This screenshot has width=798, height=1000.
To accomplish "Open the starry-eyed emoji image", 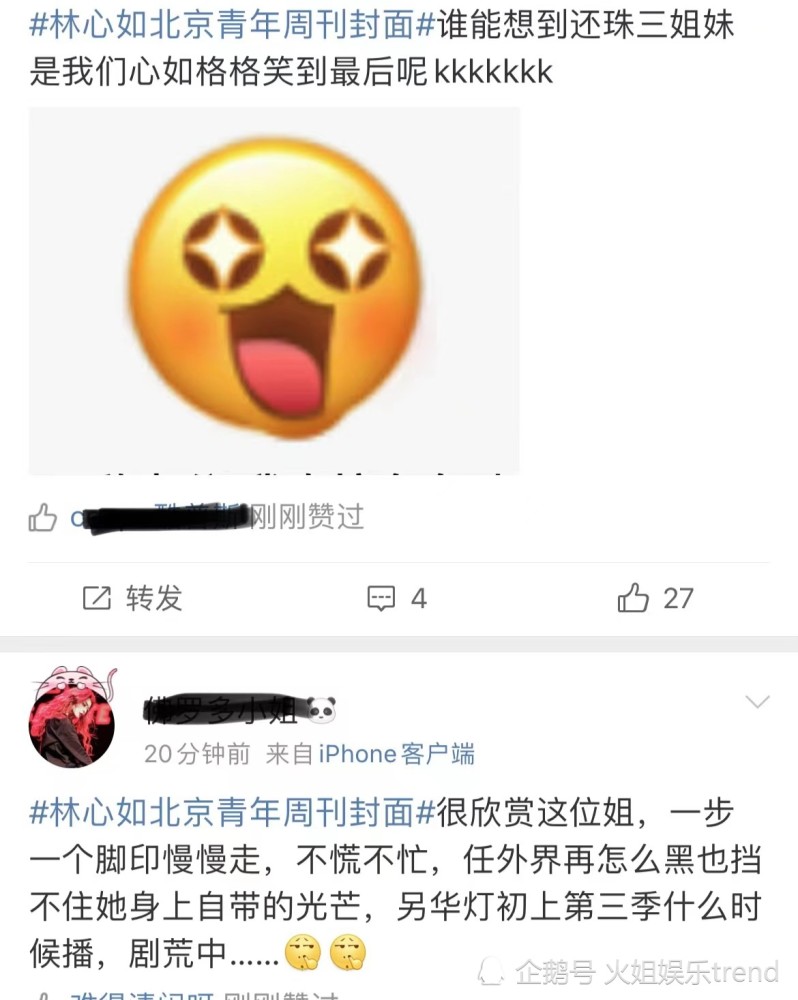I will [274, 290].
